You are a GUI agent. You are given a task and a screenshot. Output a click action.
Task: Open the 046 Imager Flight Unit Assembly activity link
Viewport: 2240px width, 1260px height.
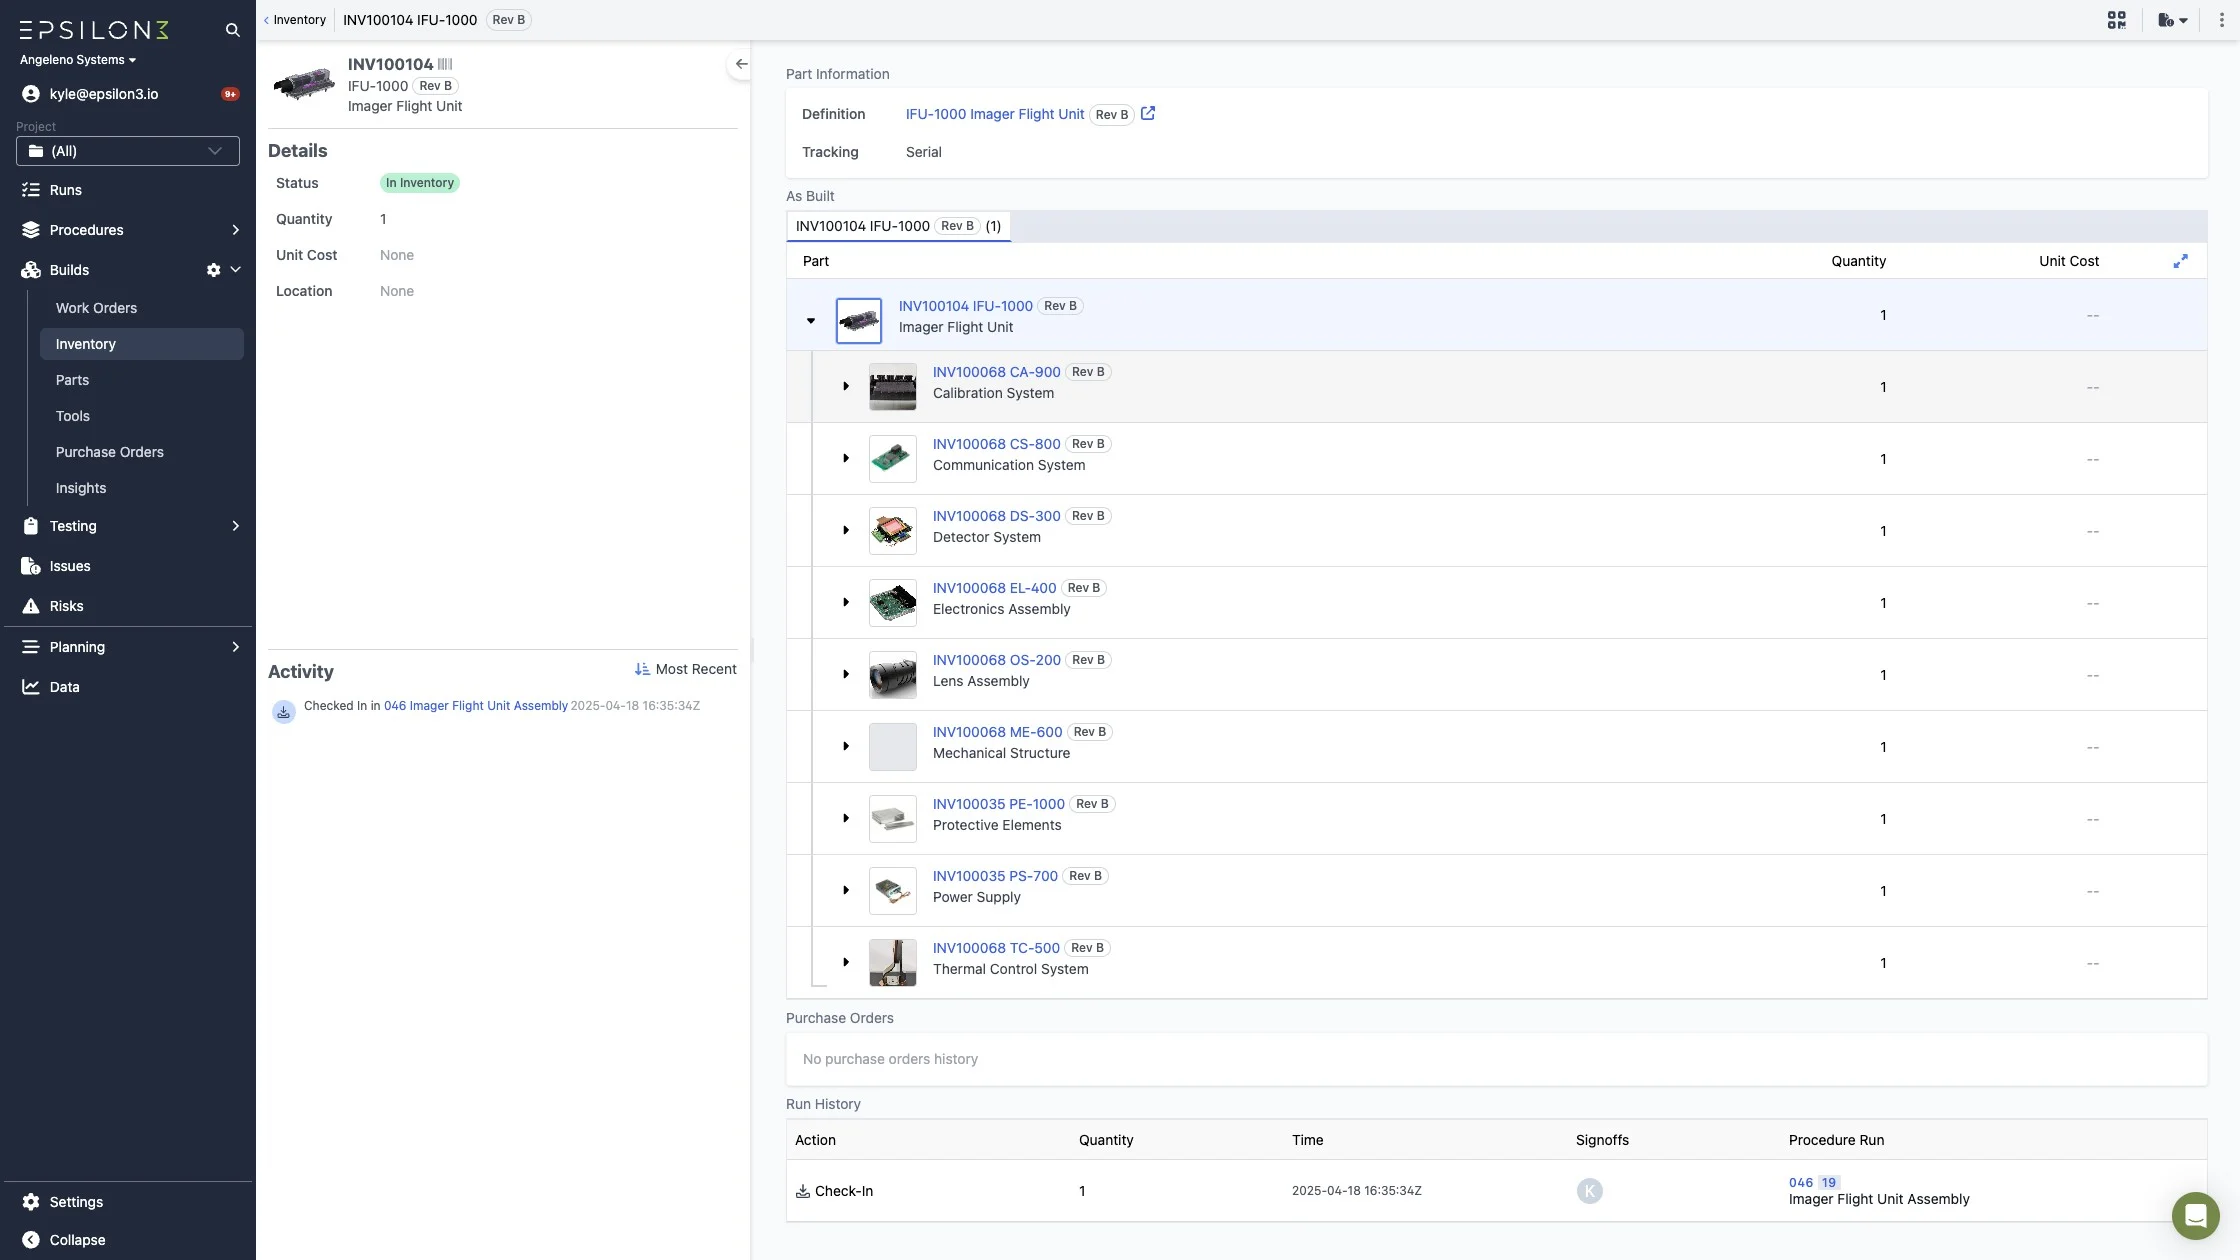[475, 706]
